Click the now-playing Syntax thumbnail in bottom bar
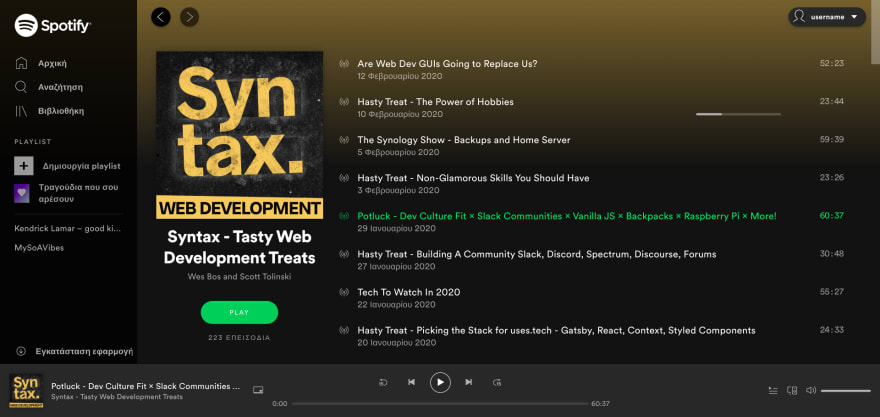 tap(26, 391)
